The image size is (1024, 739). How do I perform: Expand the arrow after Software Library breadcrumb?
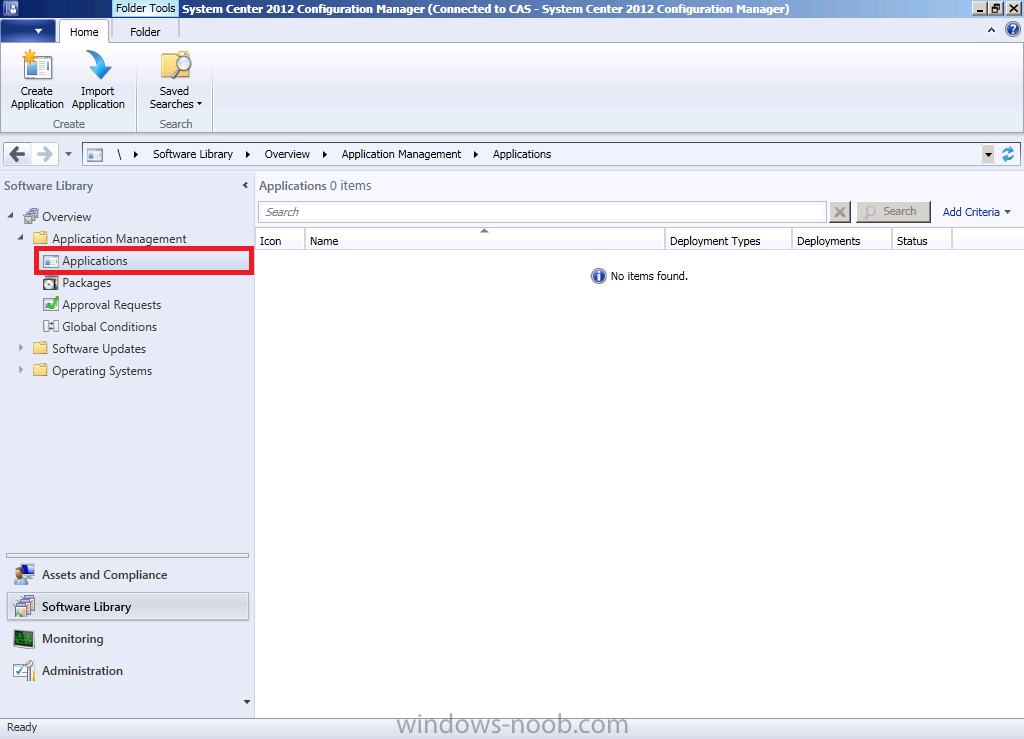248,155
